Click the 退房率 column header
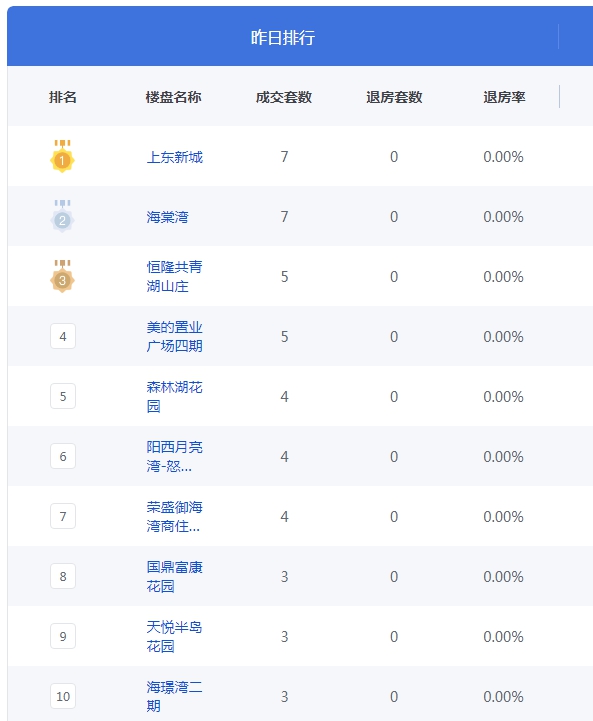 click(504, 97)
